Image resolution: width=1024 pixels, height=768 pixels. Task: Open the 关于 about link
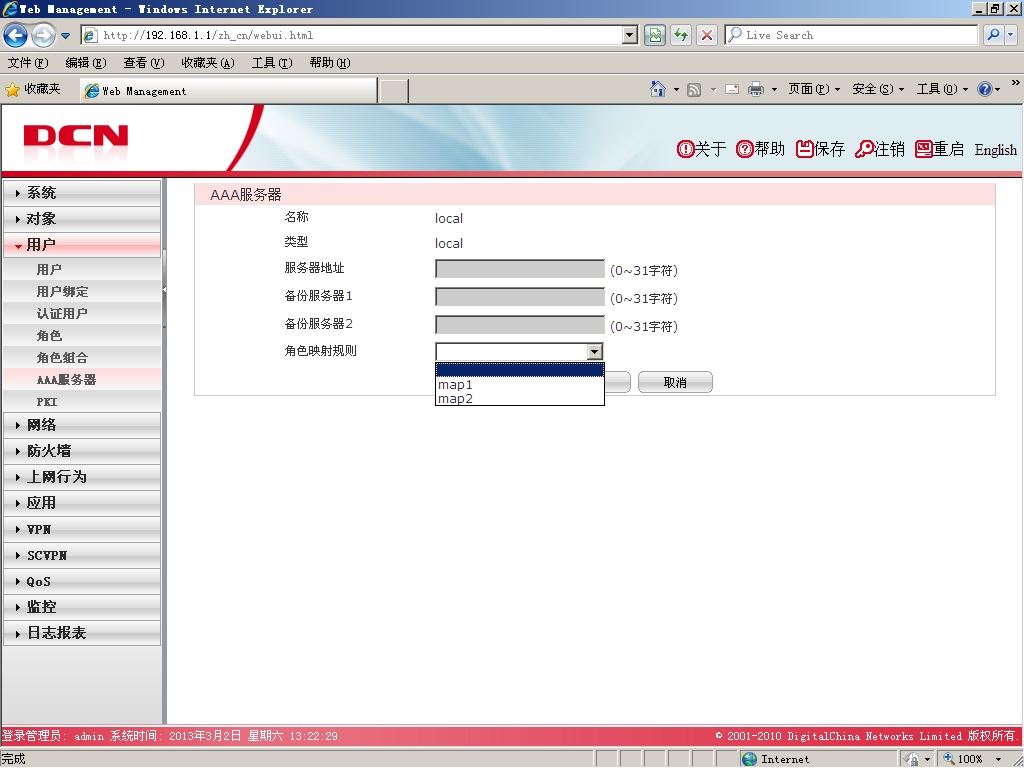pos(701,150)
